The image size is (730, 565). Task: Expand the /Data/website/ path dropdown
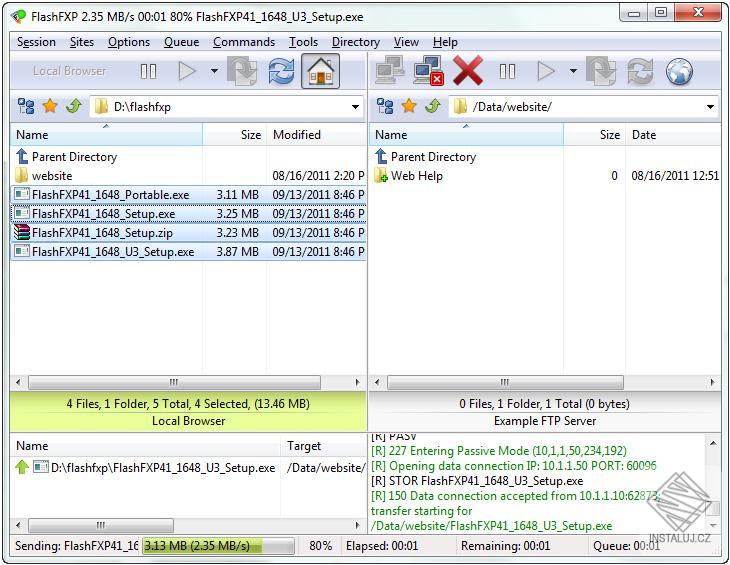(710, 107)
